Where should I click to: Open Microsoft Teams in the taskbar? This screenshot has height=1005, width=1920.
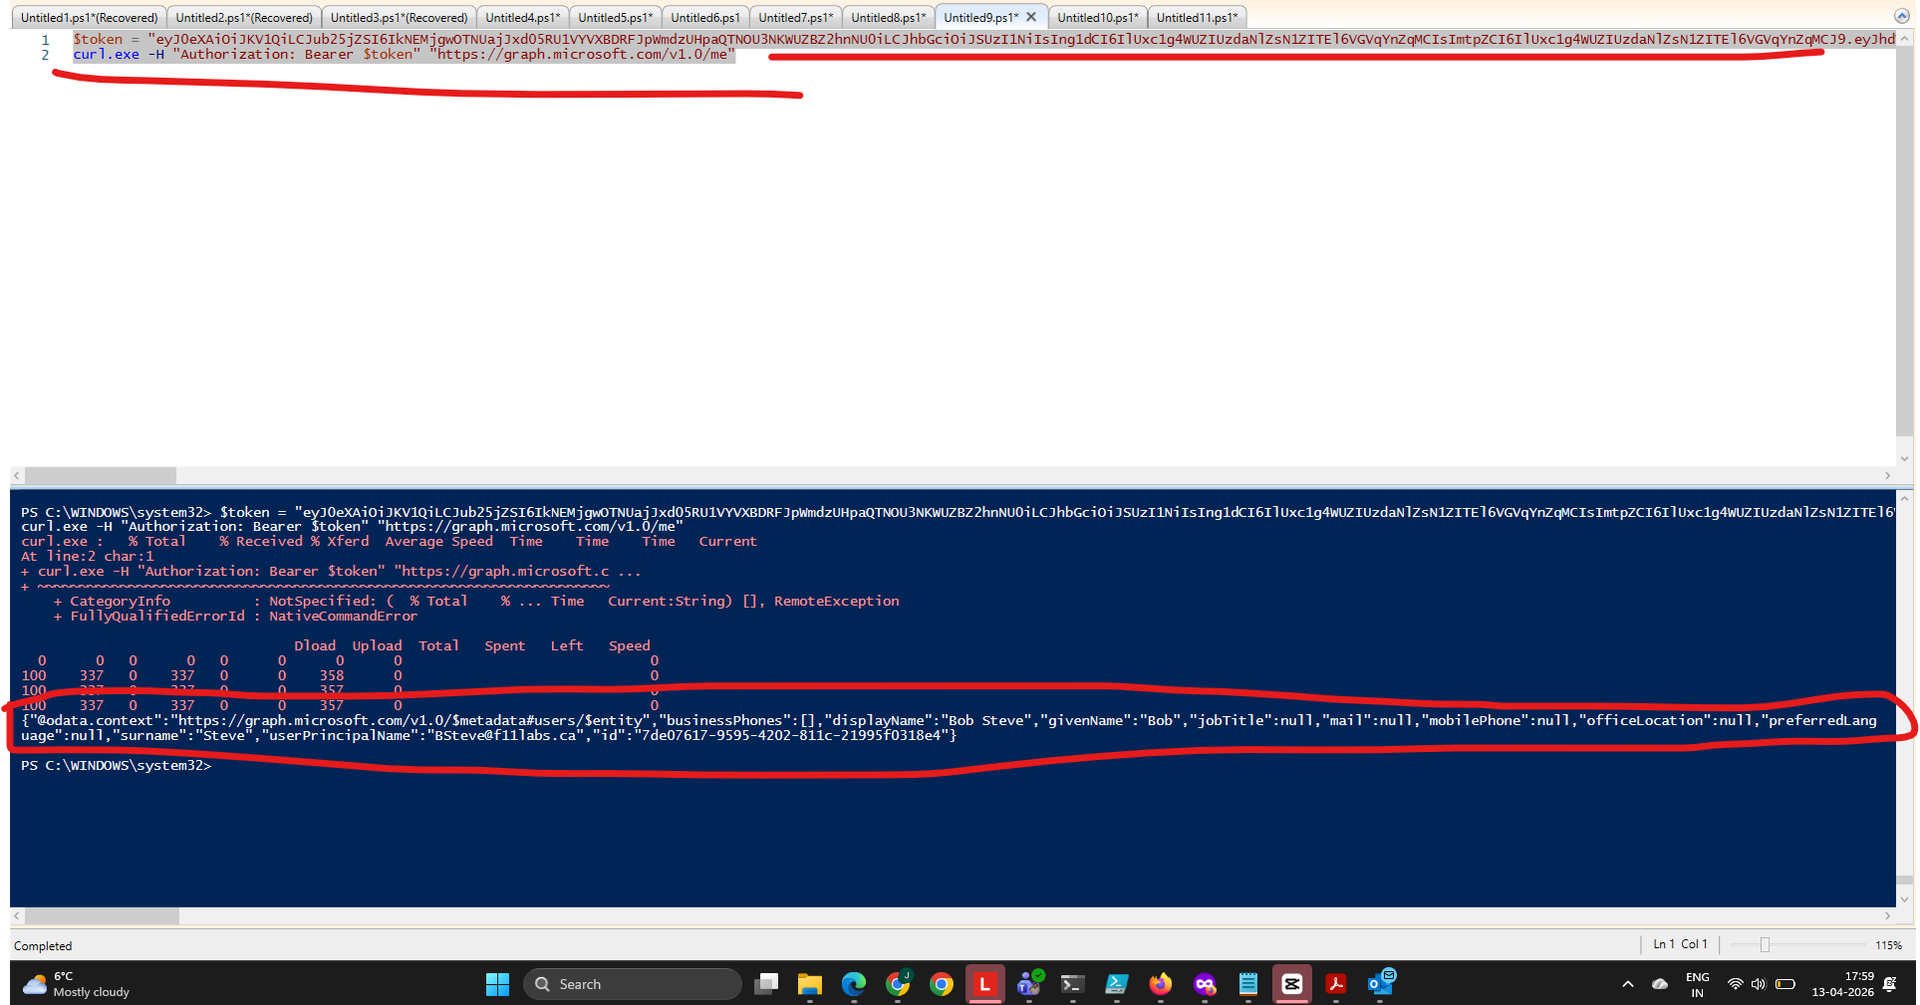pyautogui.click(x=1029, y=985)
